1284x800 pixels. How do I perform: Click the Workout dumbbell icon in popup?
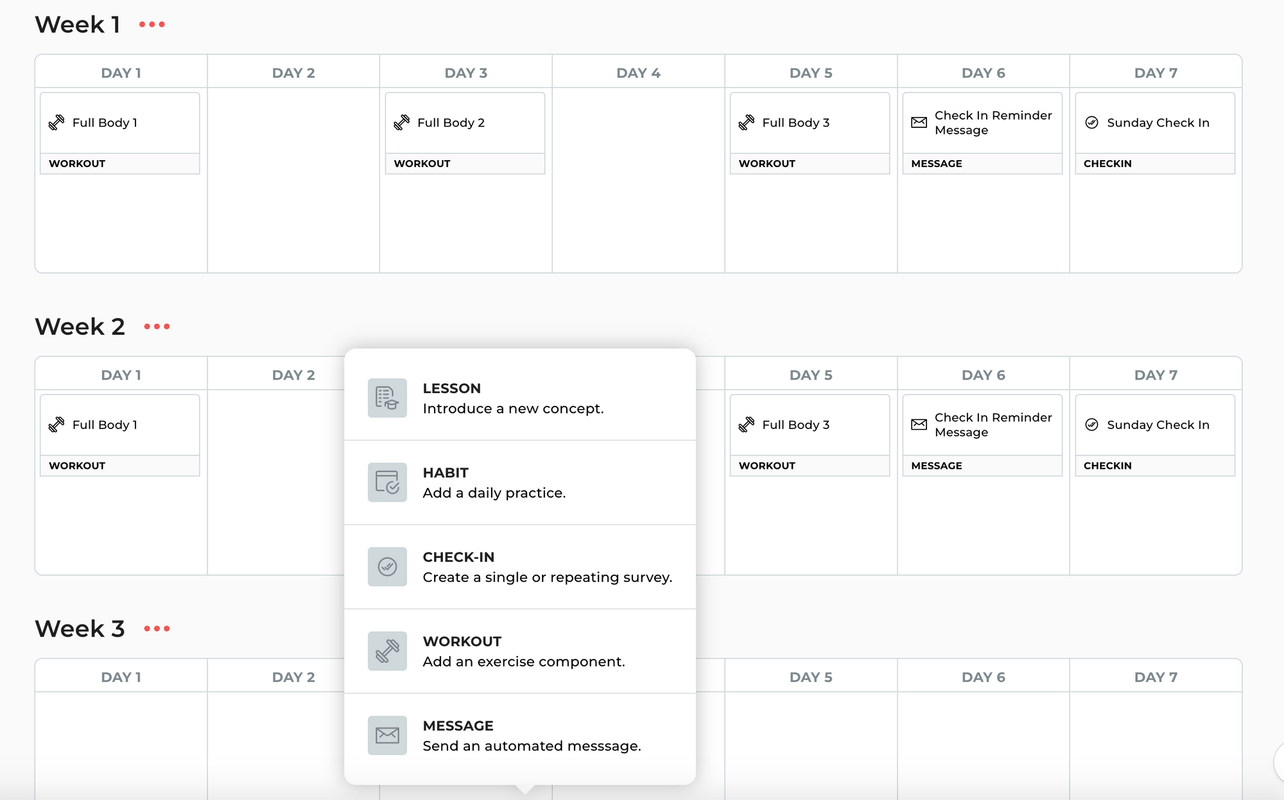387,651
